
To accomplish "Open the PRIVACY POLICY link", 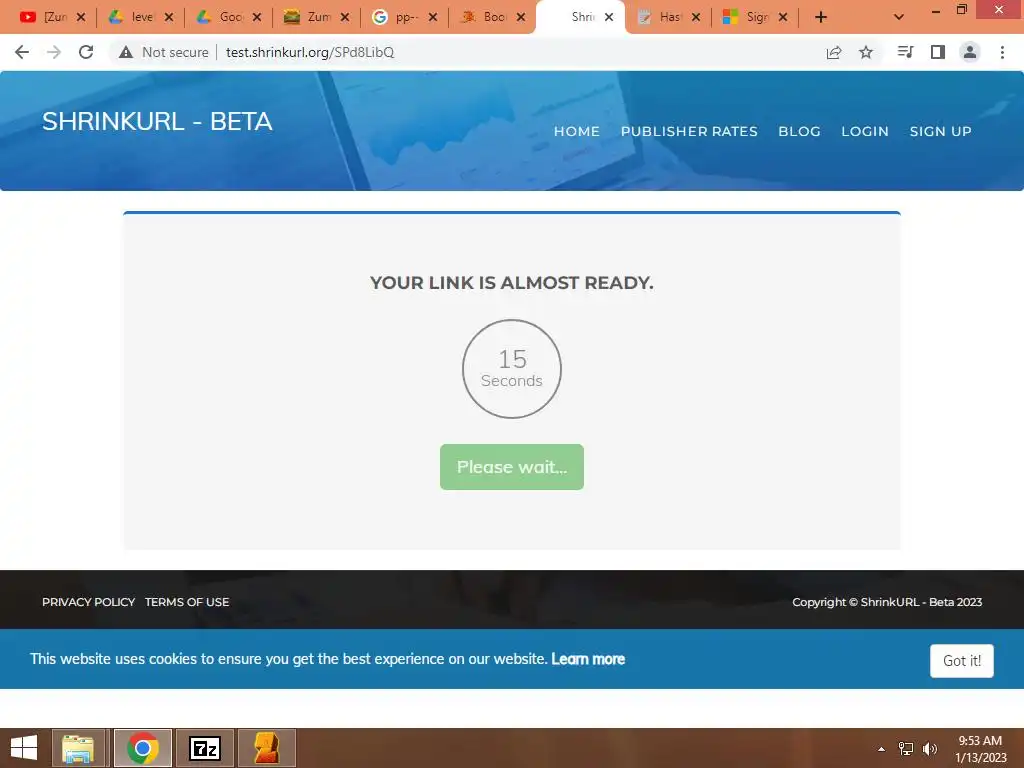I will click(88, 602).
